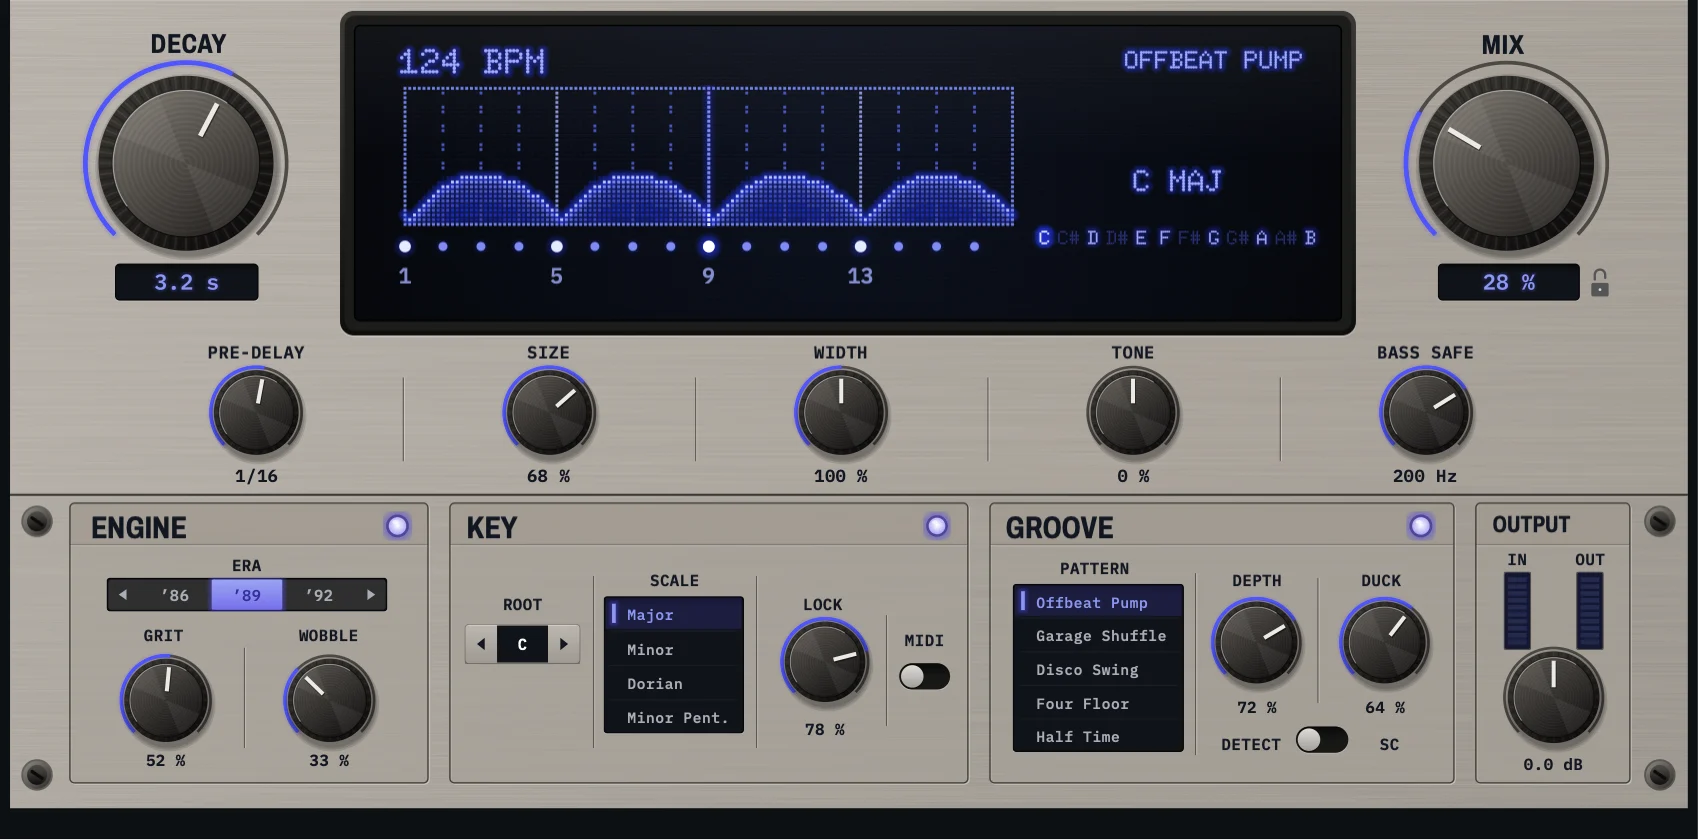
Task: Click the Era left arrow
Action: pos(123,595)
